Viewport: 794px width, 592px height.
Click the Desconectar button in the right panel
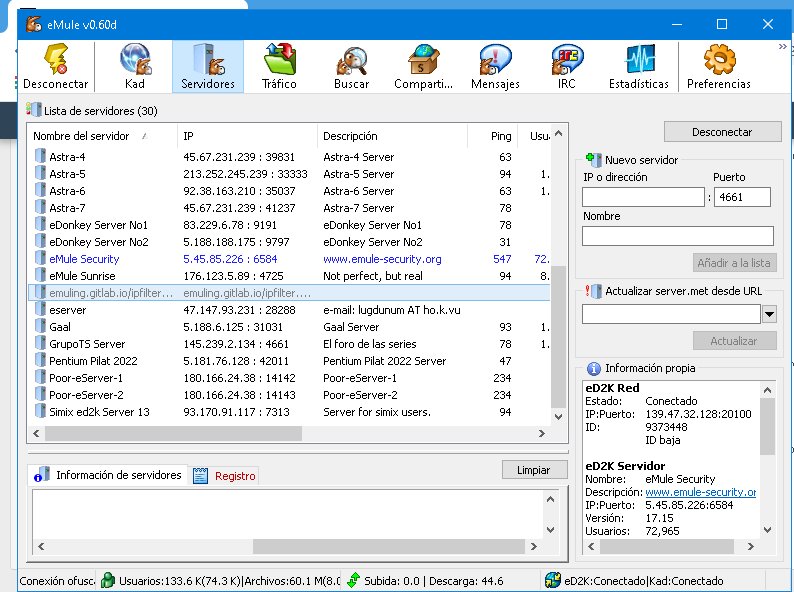pyautogui.click(x=723, y=132)
